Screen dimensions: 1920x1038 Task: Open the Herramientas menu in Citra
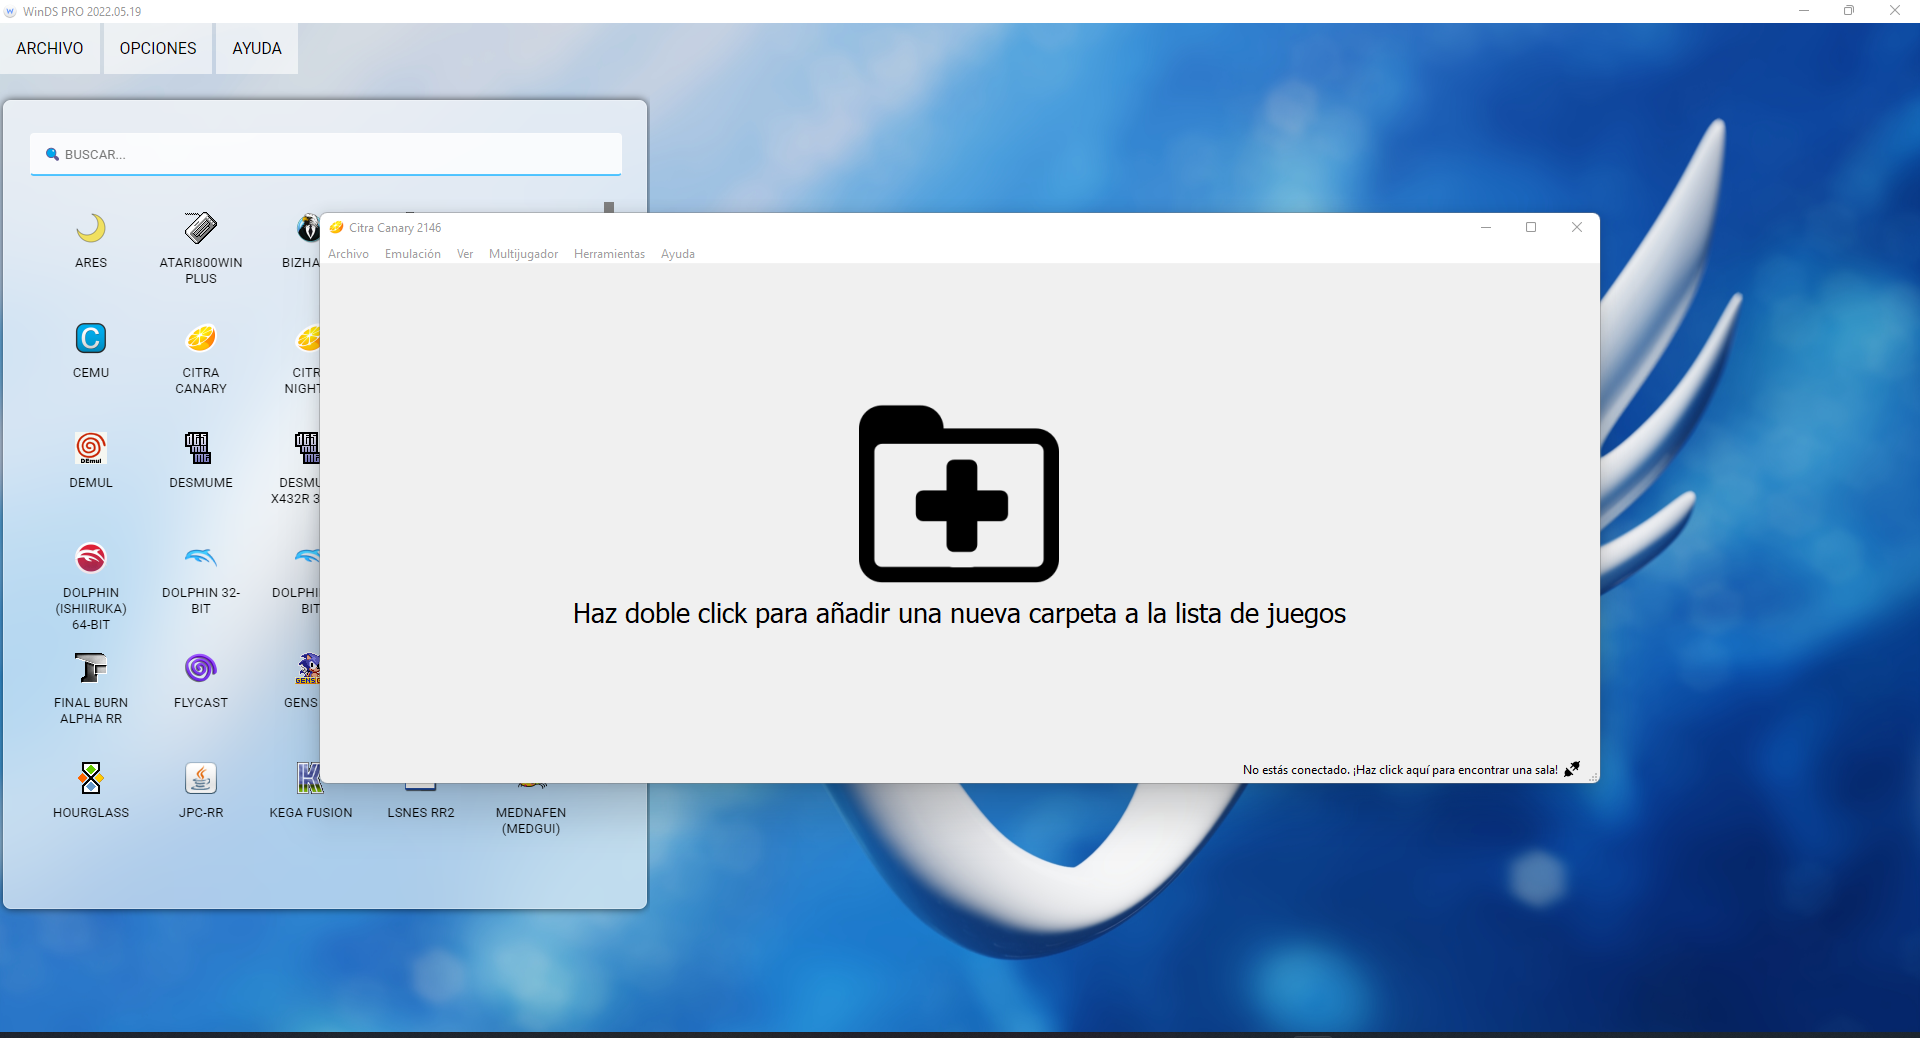(609, 254)
